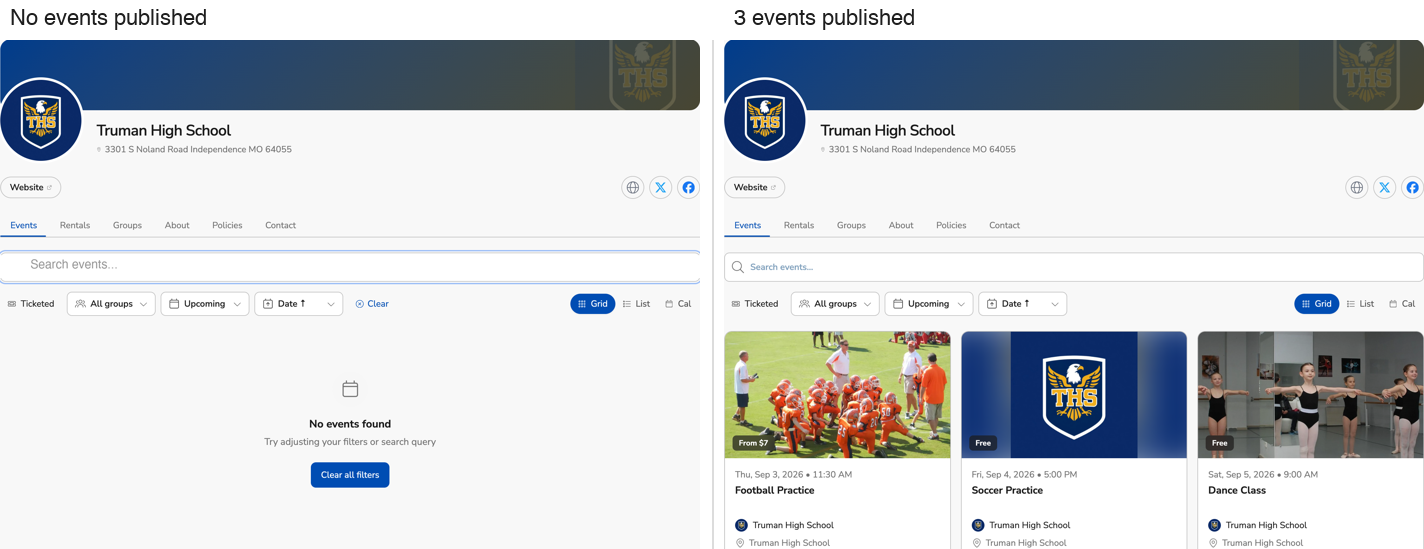The width and height of the screenshot is (1424, 549).
Task: Open Policies tab in left panel
Action: (x=227, y=225)
